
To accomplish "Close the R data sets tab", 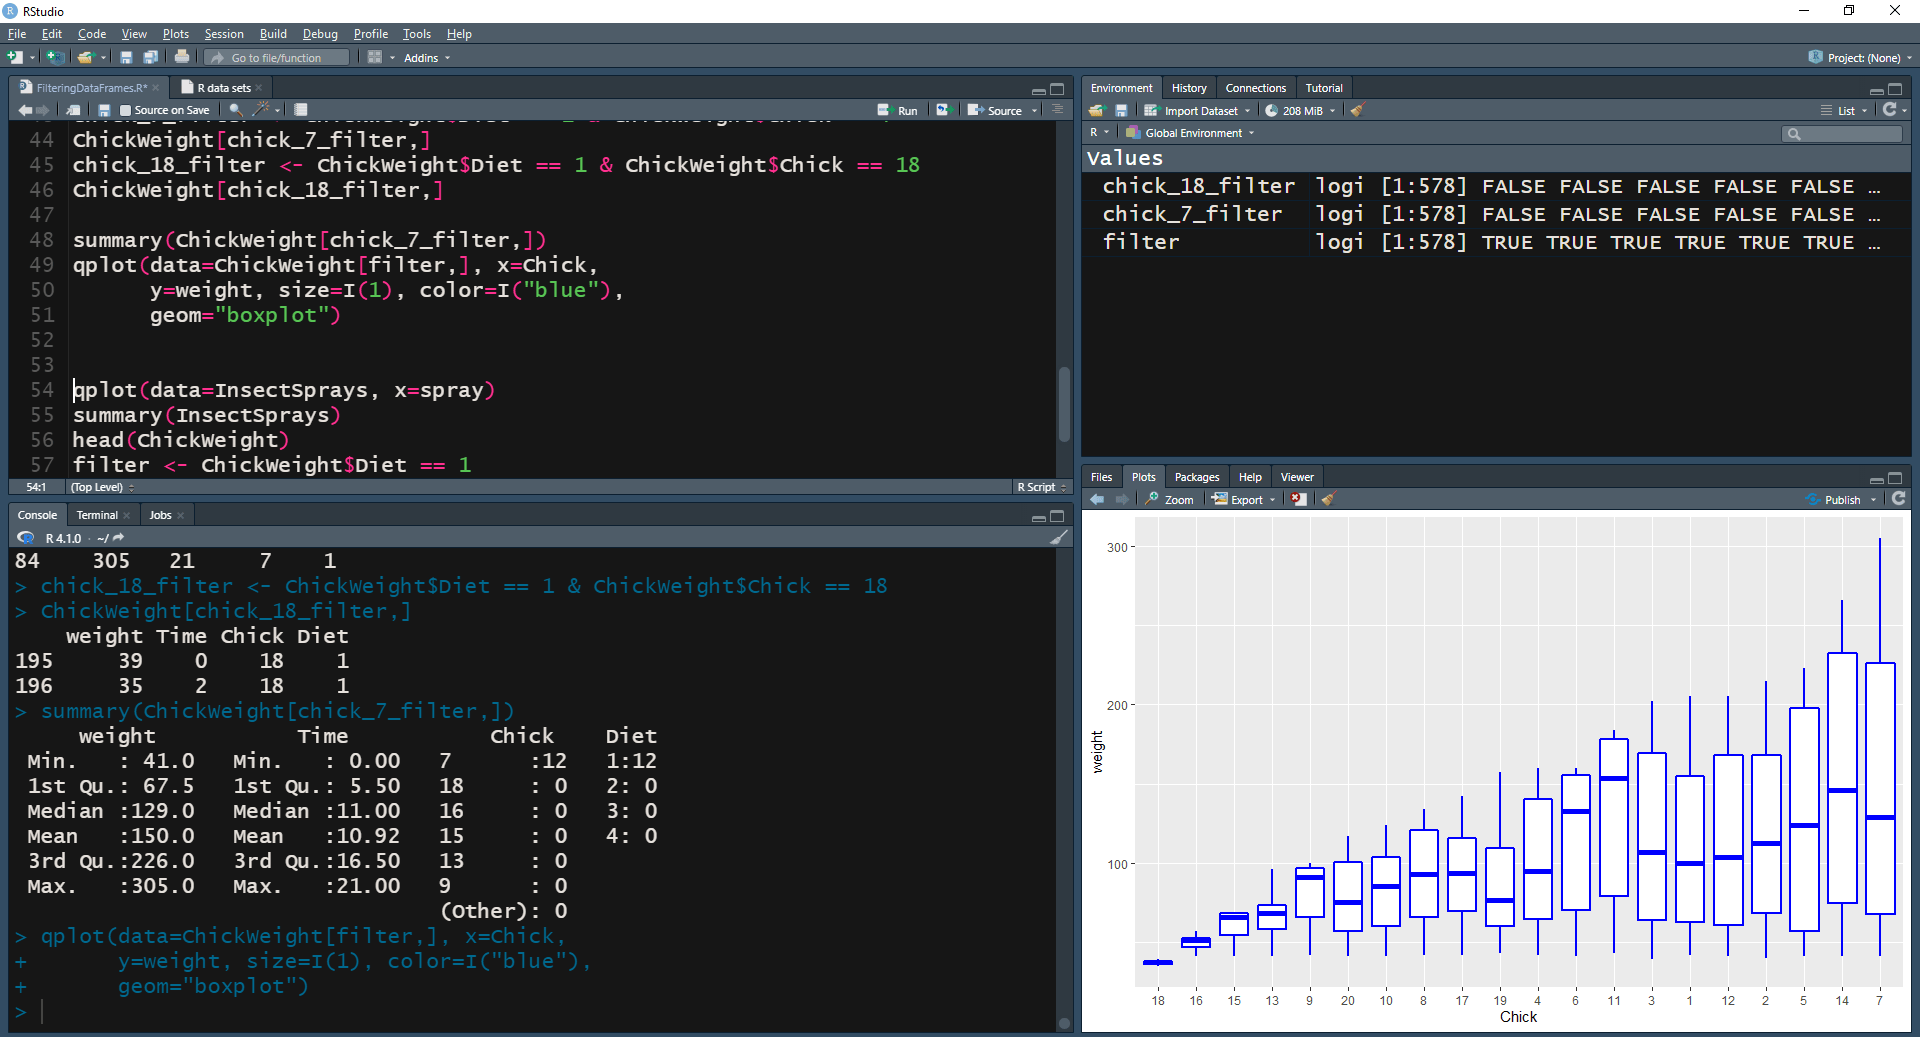I will click(259, 88).
